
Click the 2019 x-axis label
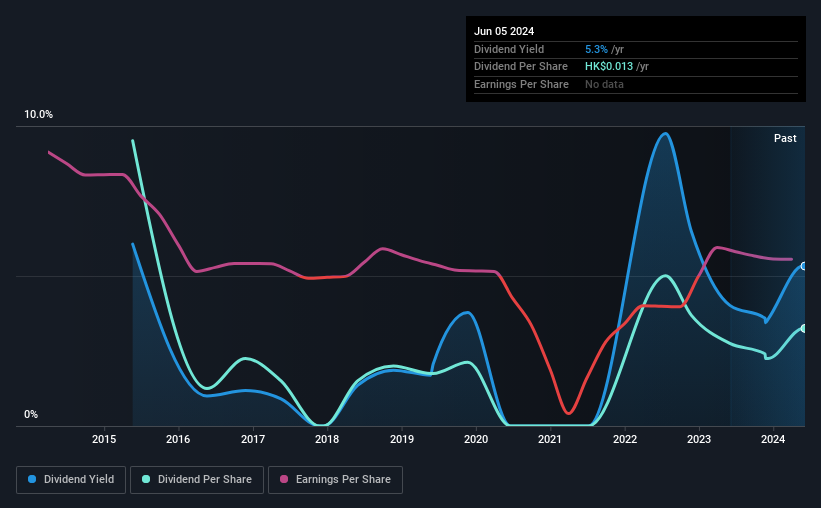pos(402,439)
